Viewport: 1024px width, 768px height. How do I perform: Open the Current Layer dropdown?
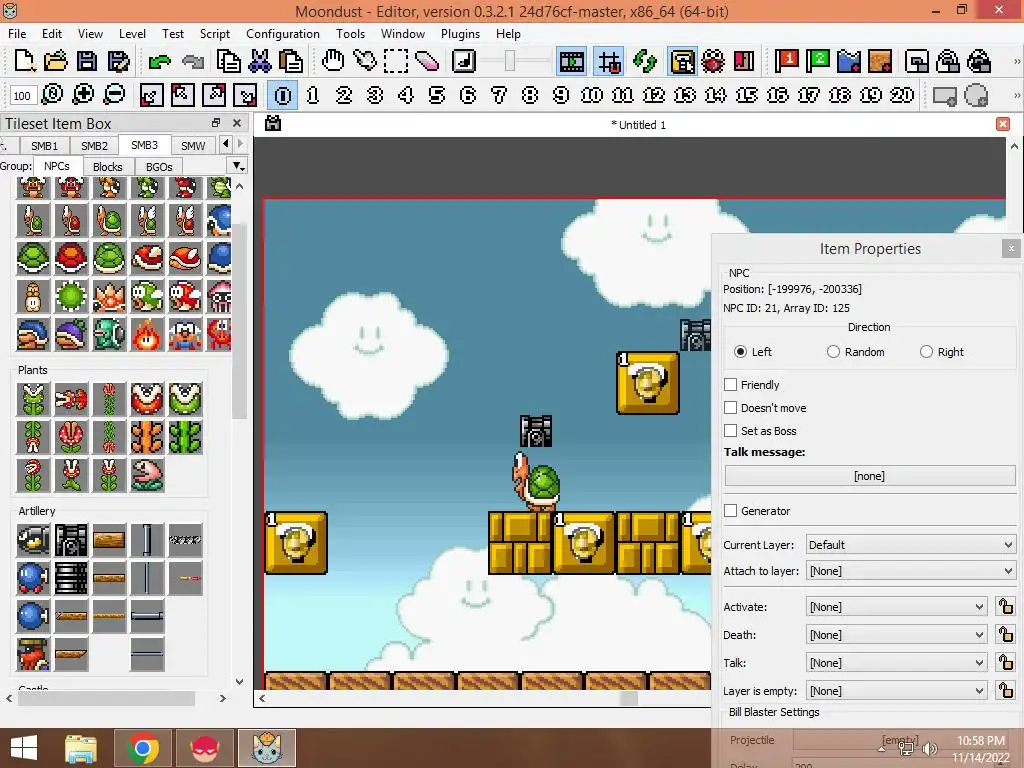(911, 545)
